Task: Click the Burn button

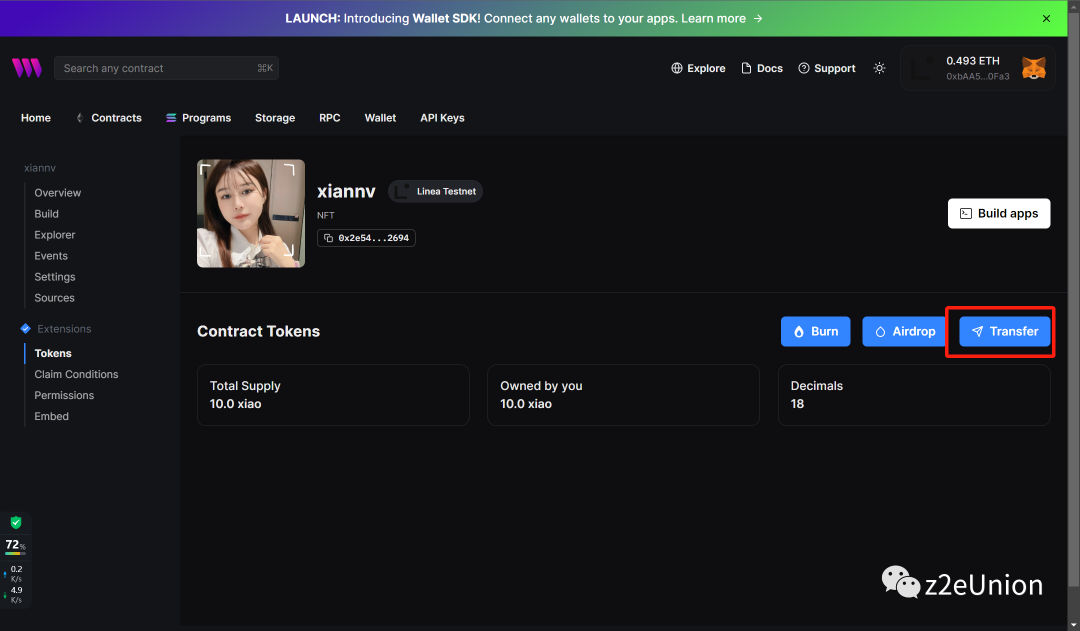Action: (815, 332)
